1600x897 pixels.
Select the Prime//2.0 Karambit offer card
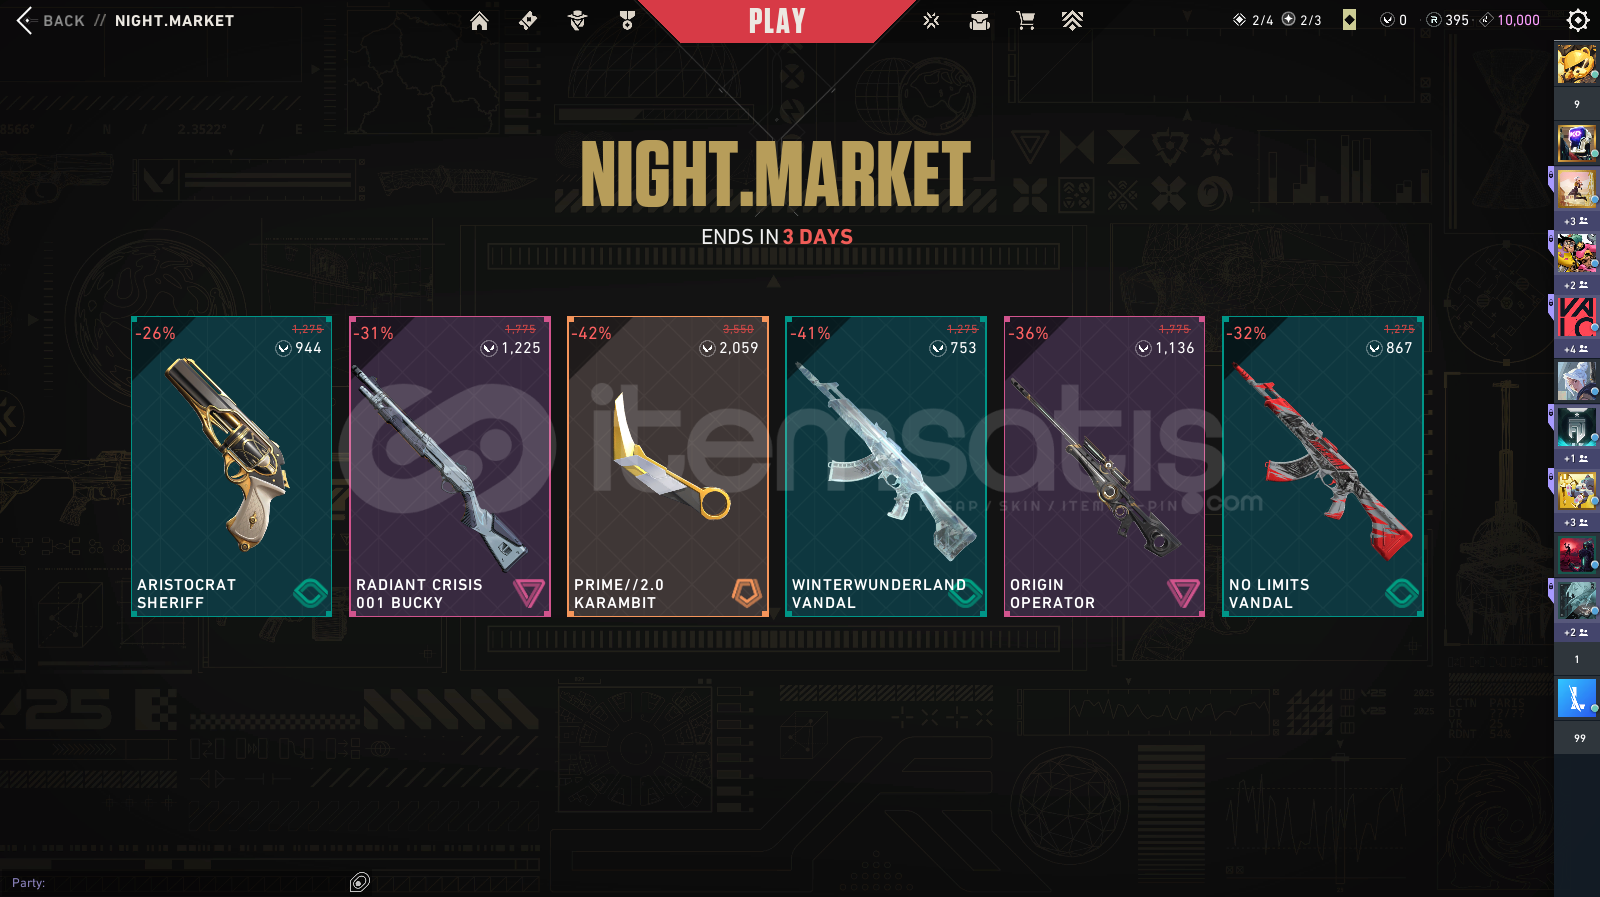pos(668,466)
